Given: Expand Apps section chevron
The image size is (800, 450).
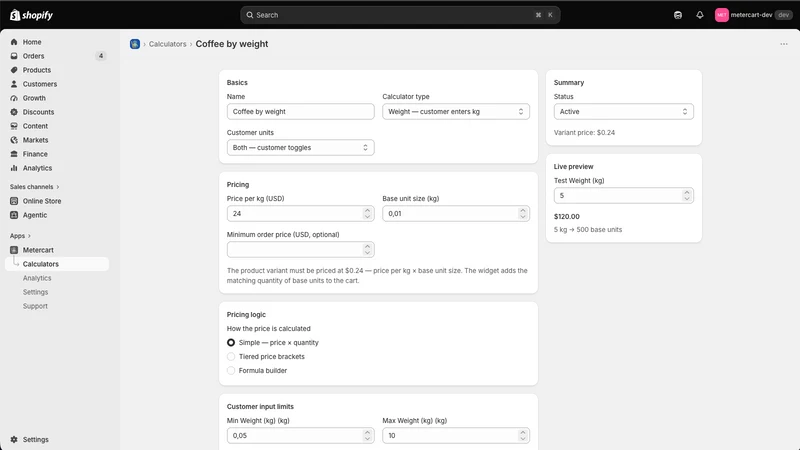Looking at the screenshot, I should [x=29, y=236].
